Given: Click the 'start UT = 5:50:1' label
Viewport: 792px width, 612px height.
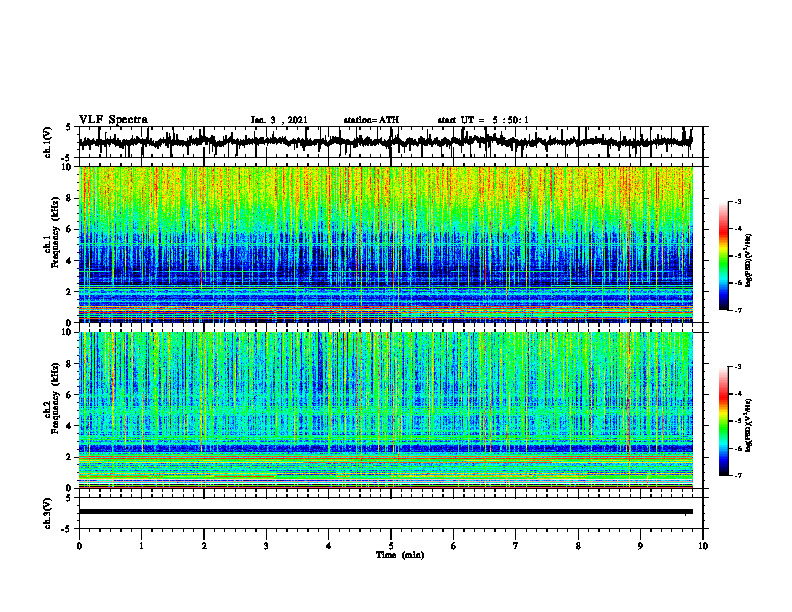Looking at the screenshot, I should (x=483, y=120).
